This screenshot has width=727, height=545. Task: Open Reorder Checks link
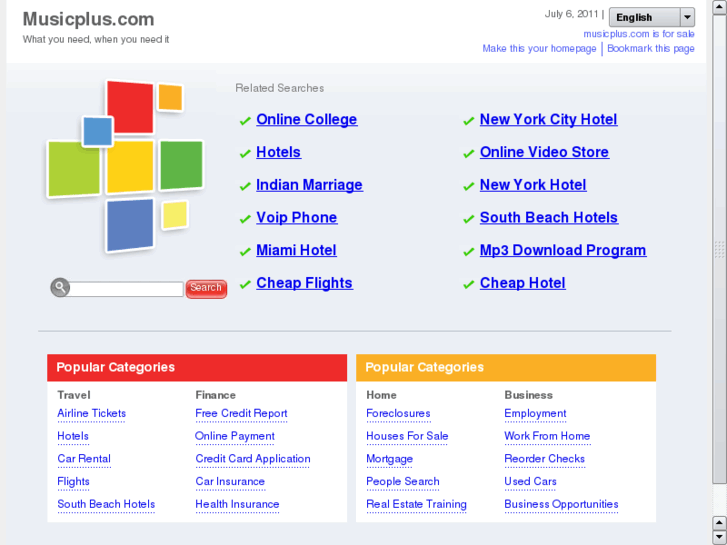tap(544, 459)
